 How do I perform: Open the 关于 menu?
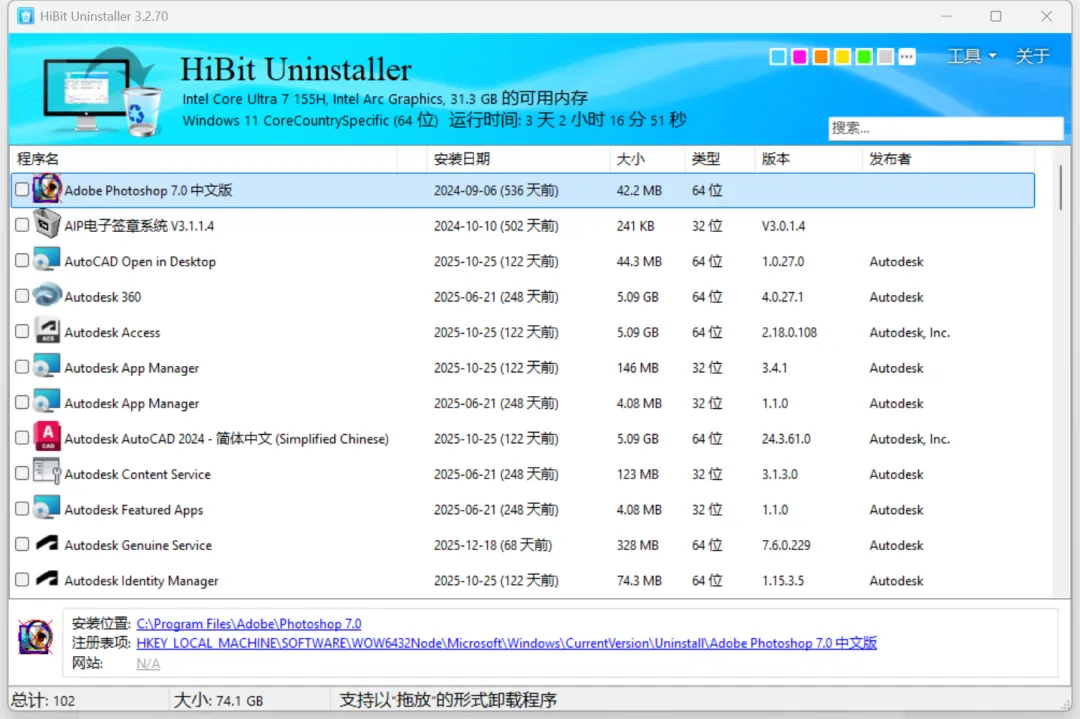pos(1032,56)
